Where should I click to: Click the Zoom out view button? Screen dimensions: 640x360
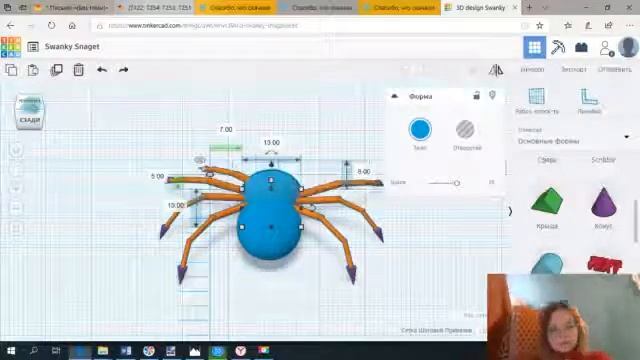(16, 209)
